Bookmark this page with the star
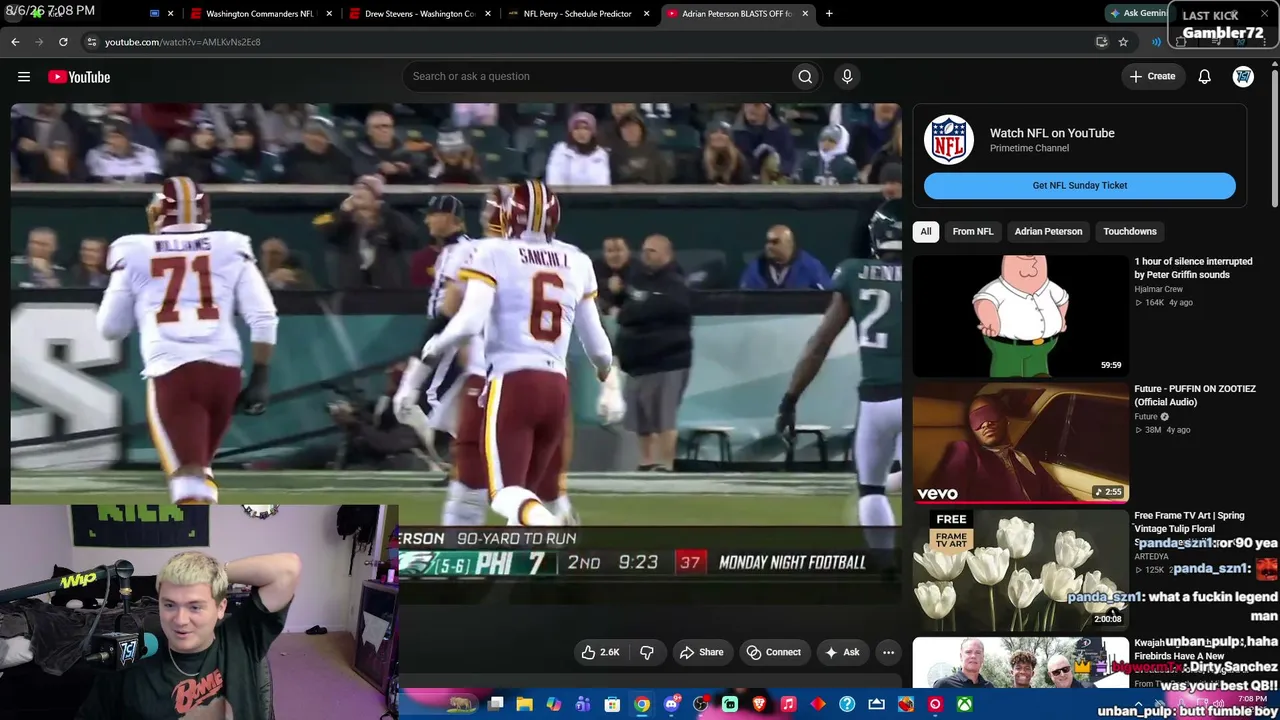This screenshot has height=720, width=1280. [1123, 42]
